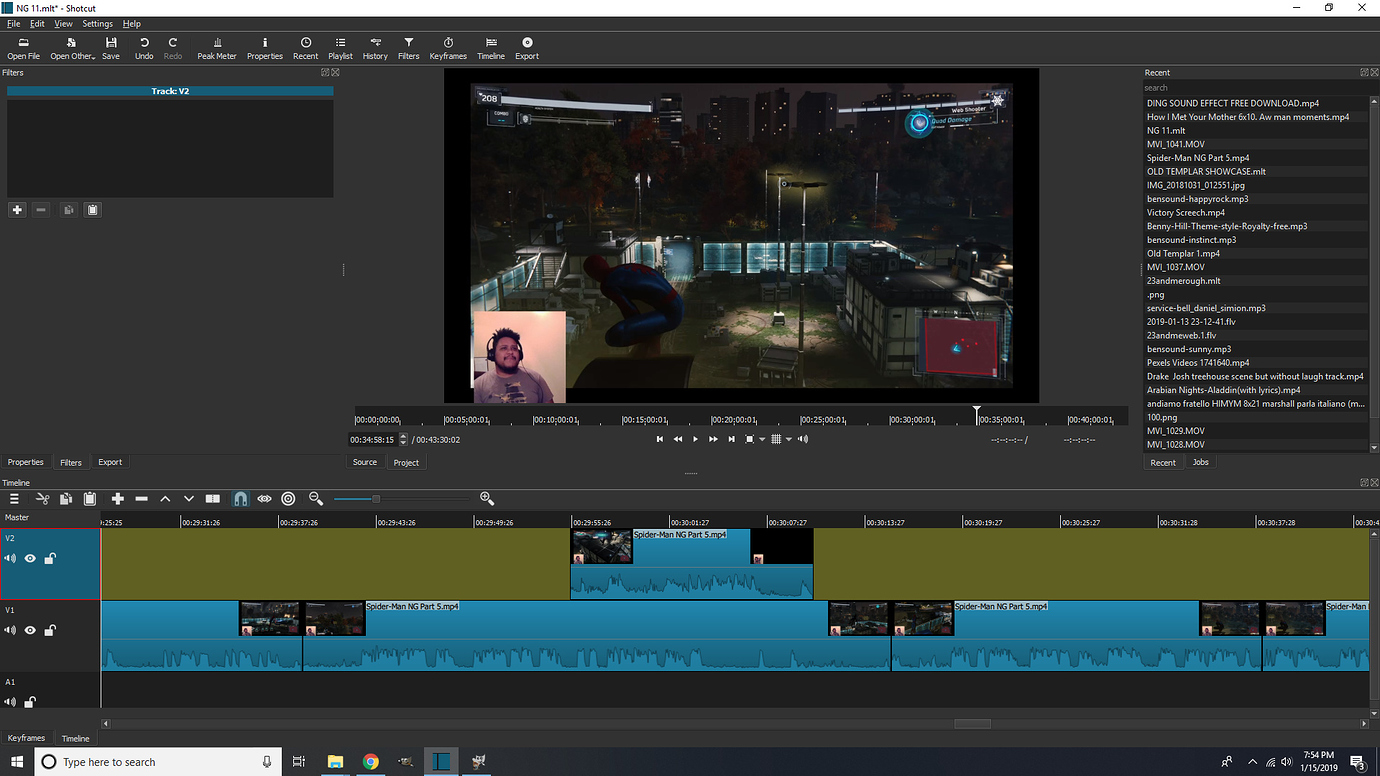Toggle the Timeline panel from toolbar
The width and height of the screenshot is (1380, 776).
point(491,49)
